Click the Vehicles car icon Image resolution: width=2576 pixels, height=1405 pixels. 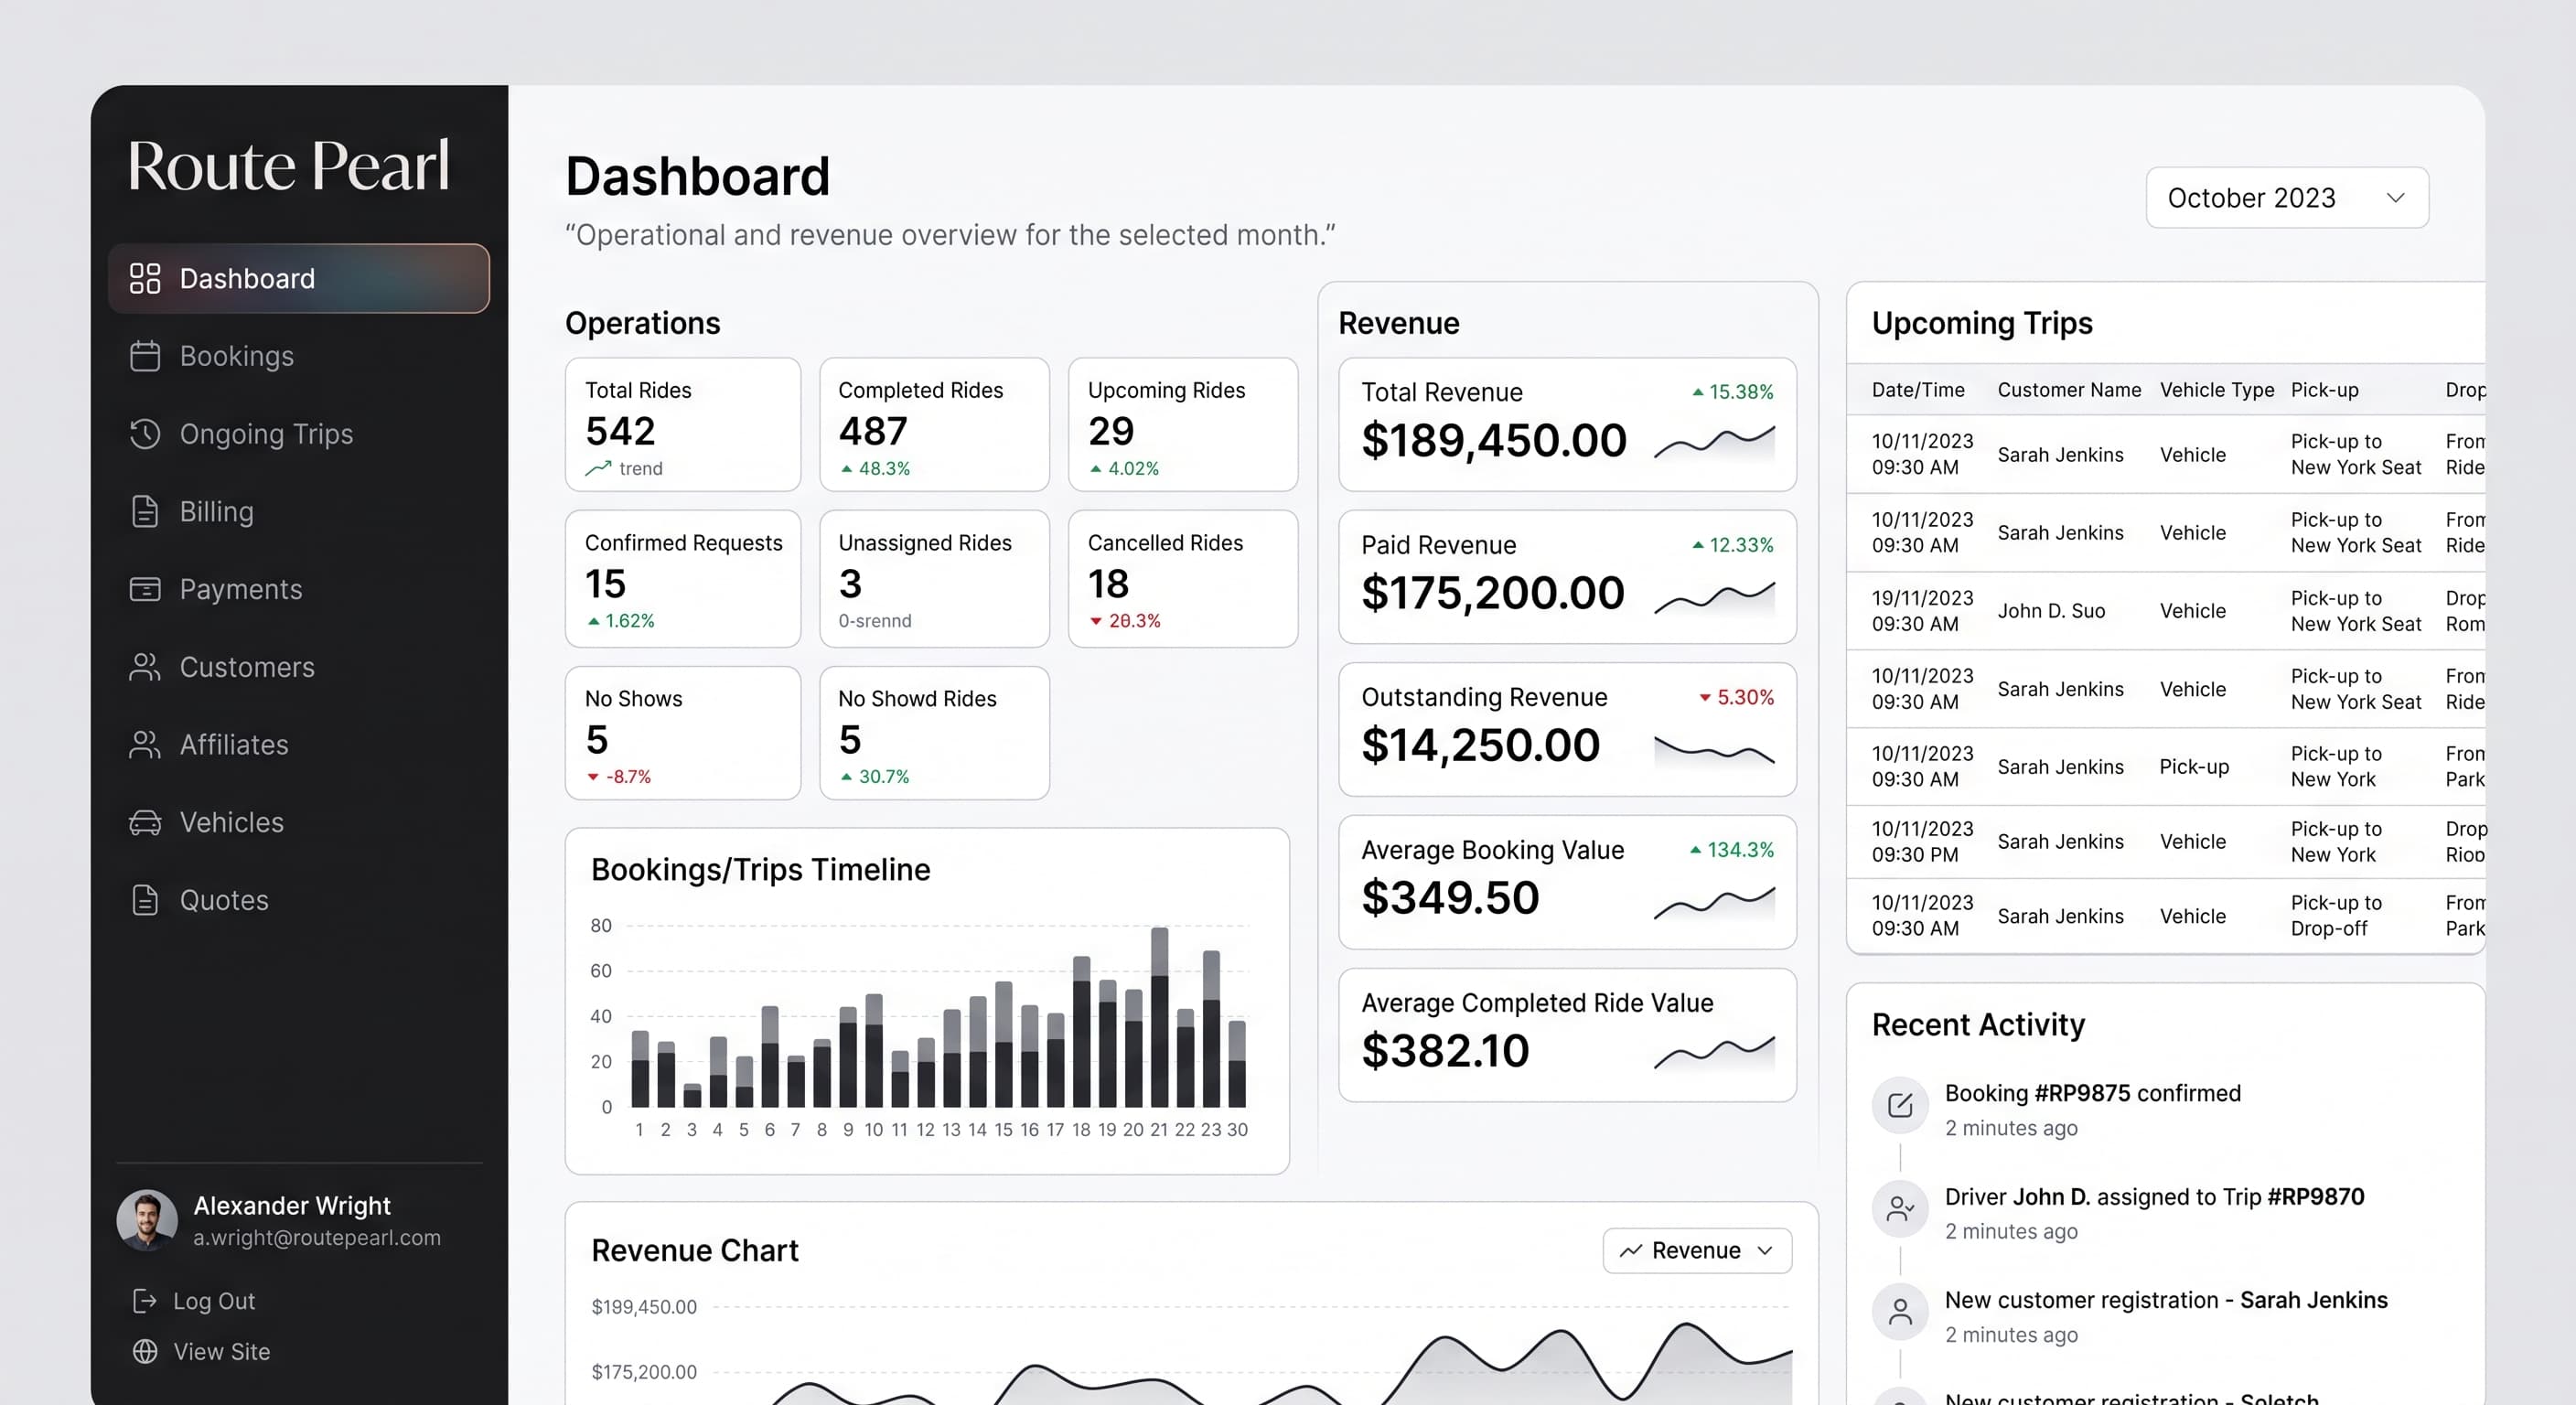pos(145,822)
